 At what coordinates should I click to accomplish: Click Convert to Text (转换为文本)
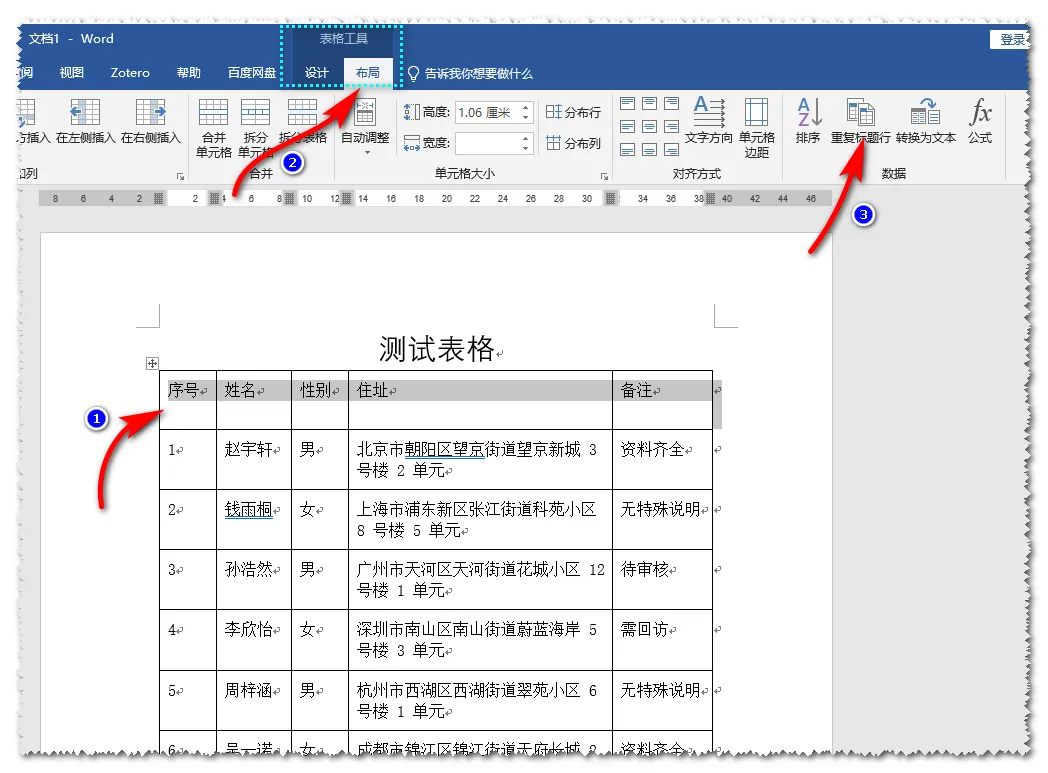click(926, 121)
